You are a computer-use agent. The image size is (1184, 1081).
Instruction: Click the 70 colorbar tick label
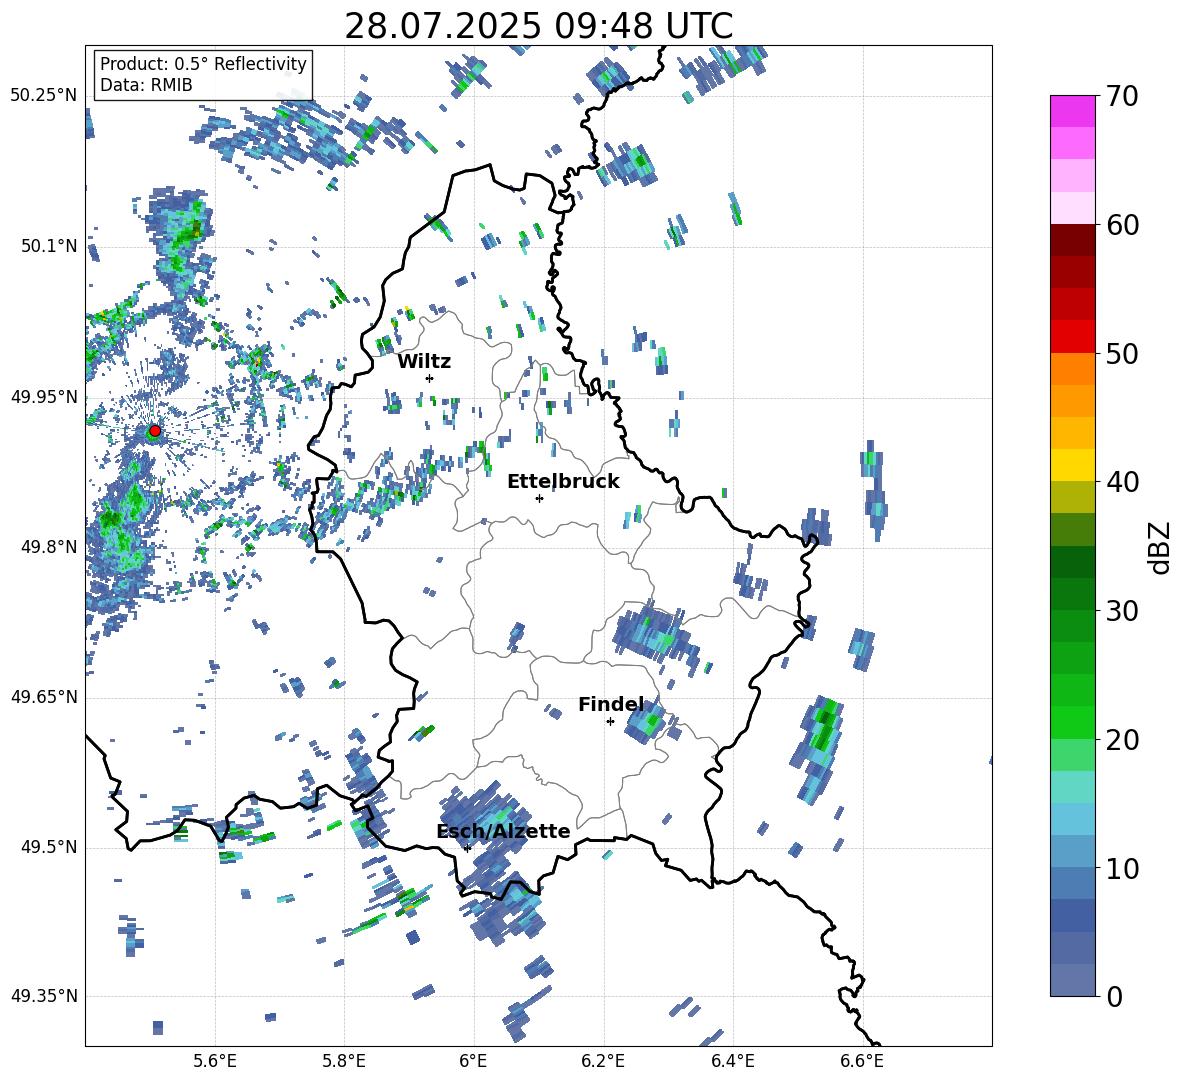[x=1122, y=97]
